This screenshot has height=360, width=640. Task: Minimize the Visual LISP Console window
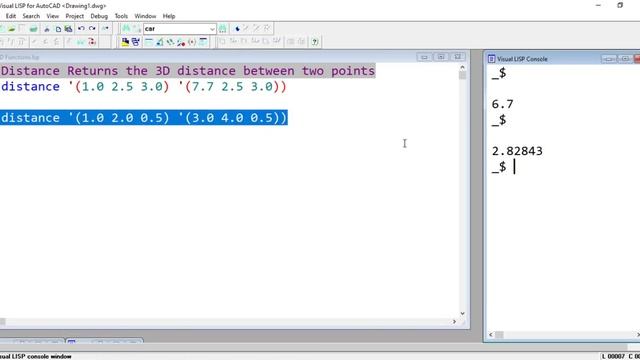tap(609, 59)
